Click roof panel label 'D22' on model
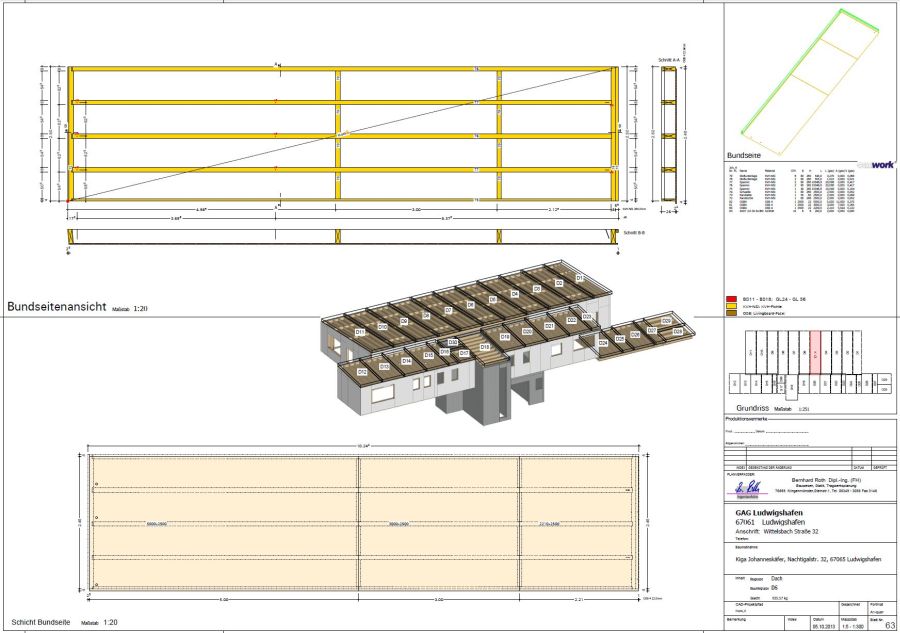This screenshot has height=633, width=900. (x=572, y=320)
